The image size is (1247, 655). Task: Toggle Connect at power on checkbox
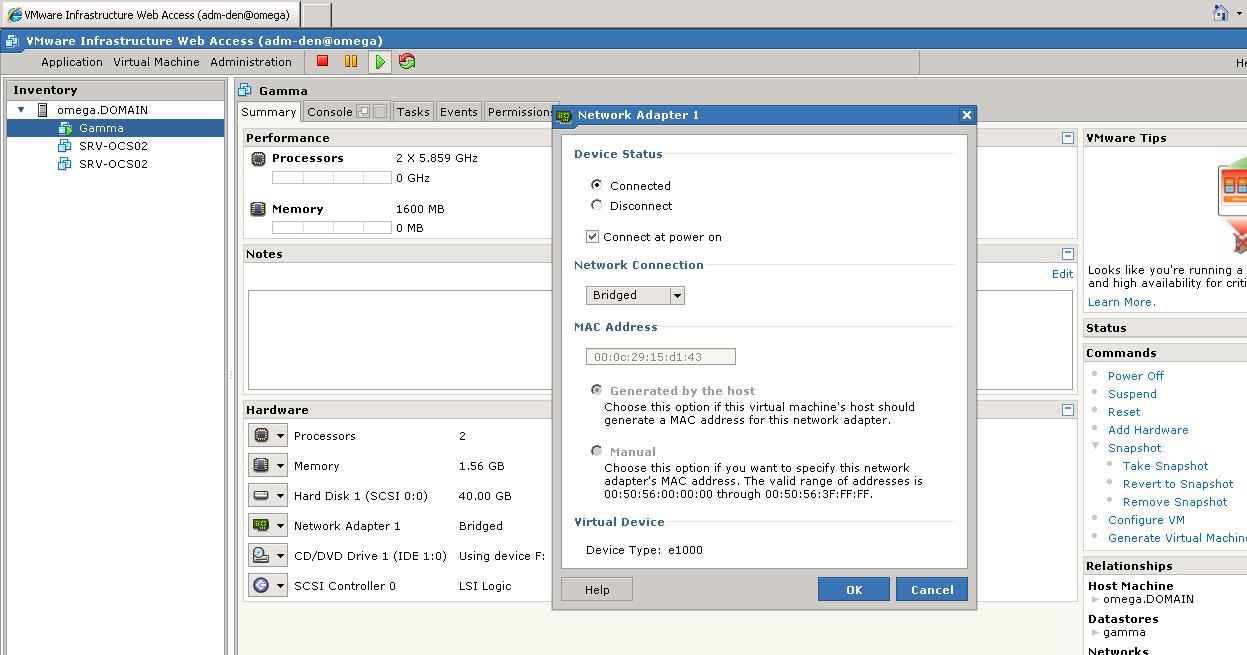click(x=593, y=237)
